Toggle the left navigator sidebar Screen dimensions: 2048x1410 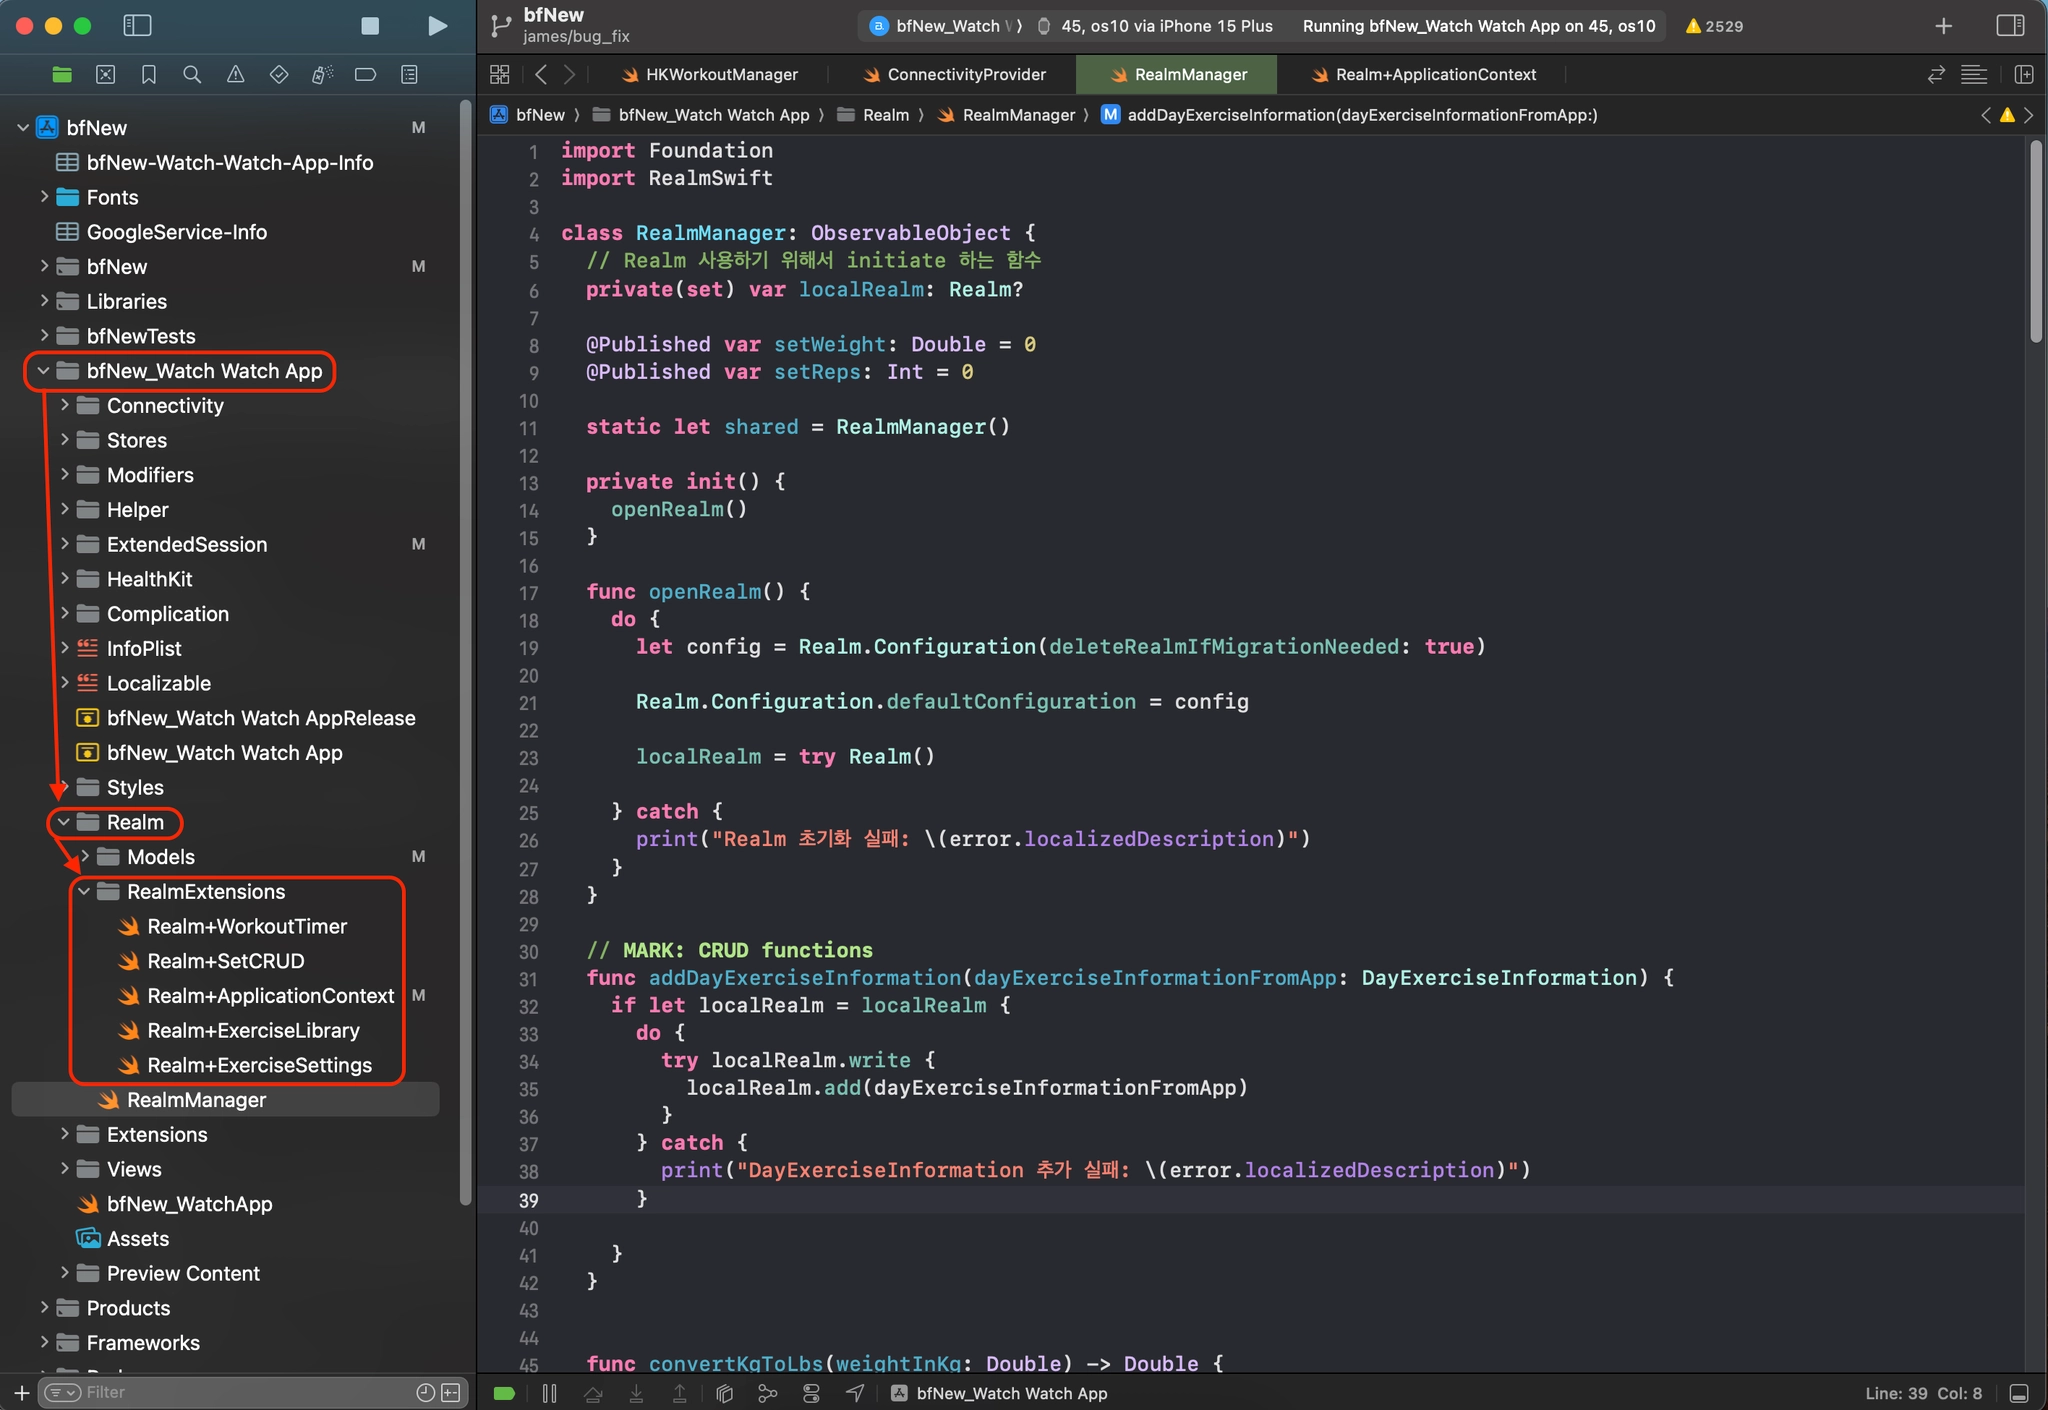pos(137,26)
